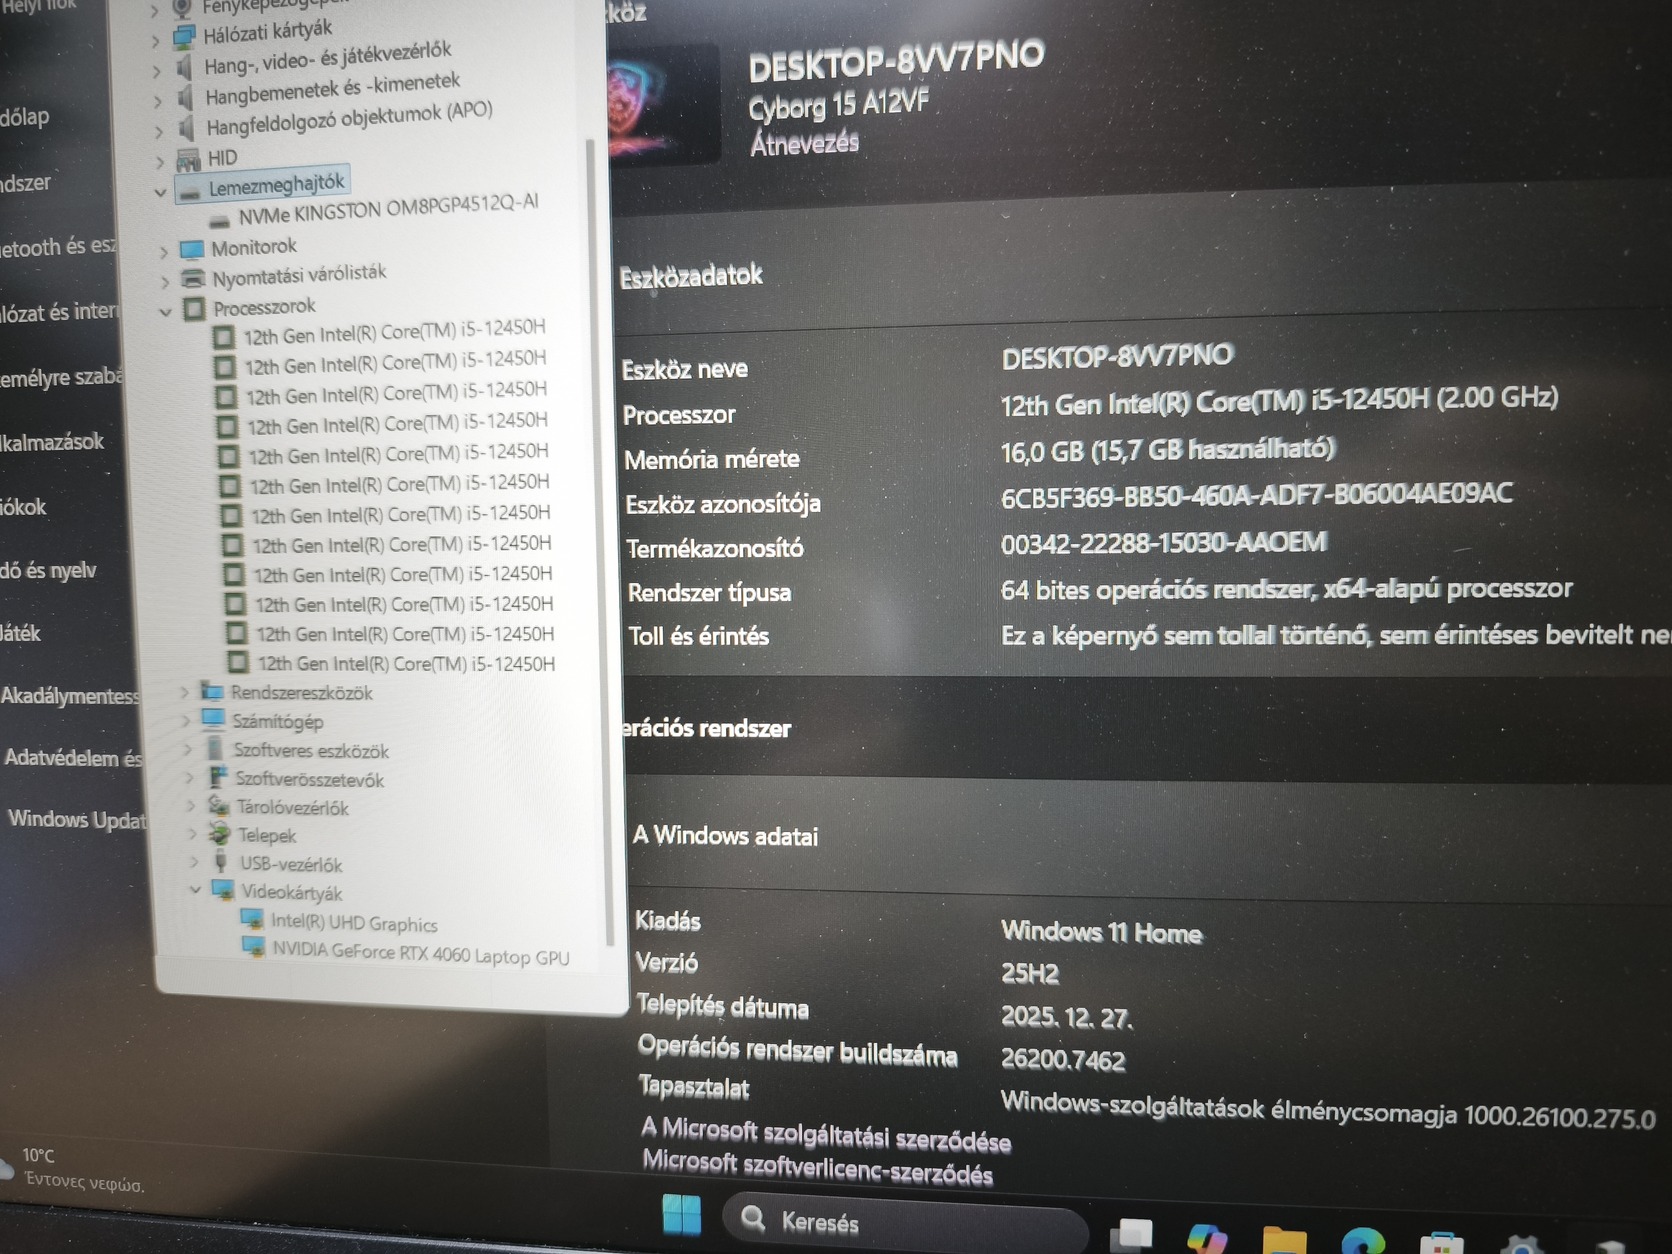The width and height of the screenshot is (1672, 1254).
Task: Click the HID device category icon
Action: pyautogui.click(x=188, y=160)
